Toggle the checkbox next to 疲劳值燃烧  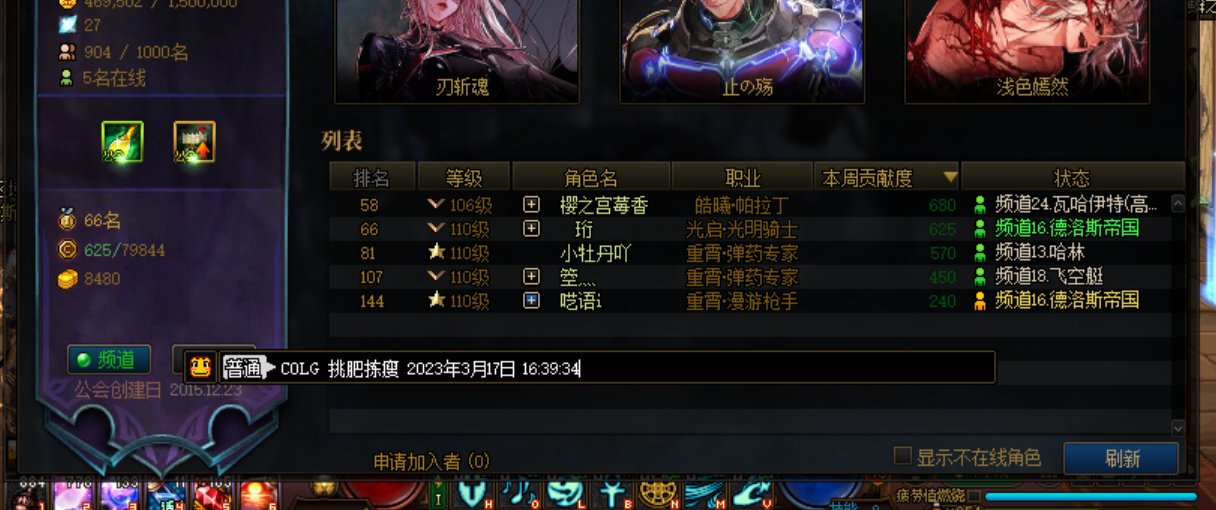point(974,496)
